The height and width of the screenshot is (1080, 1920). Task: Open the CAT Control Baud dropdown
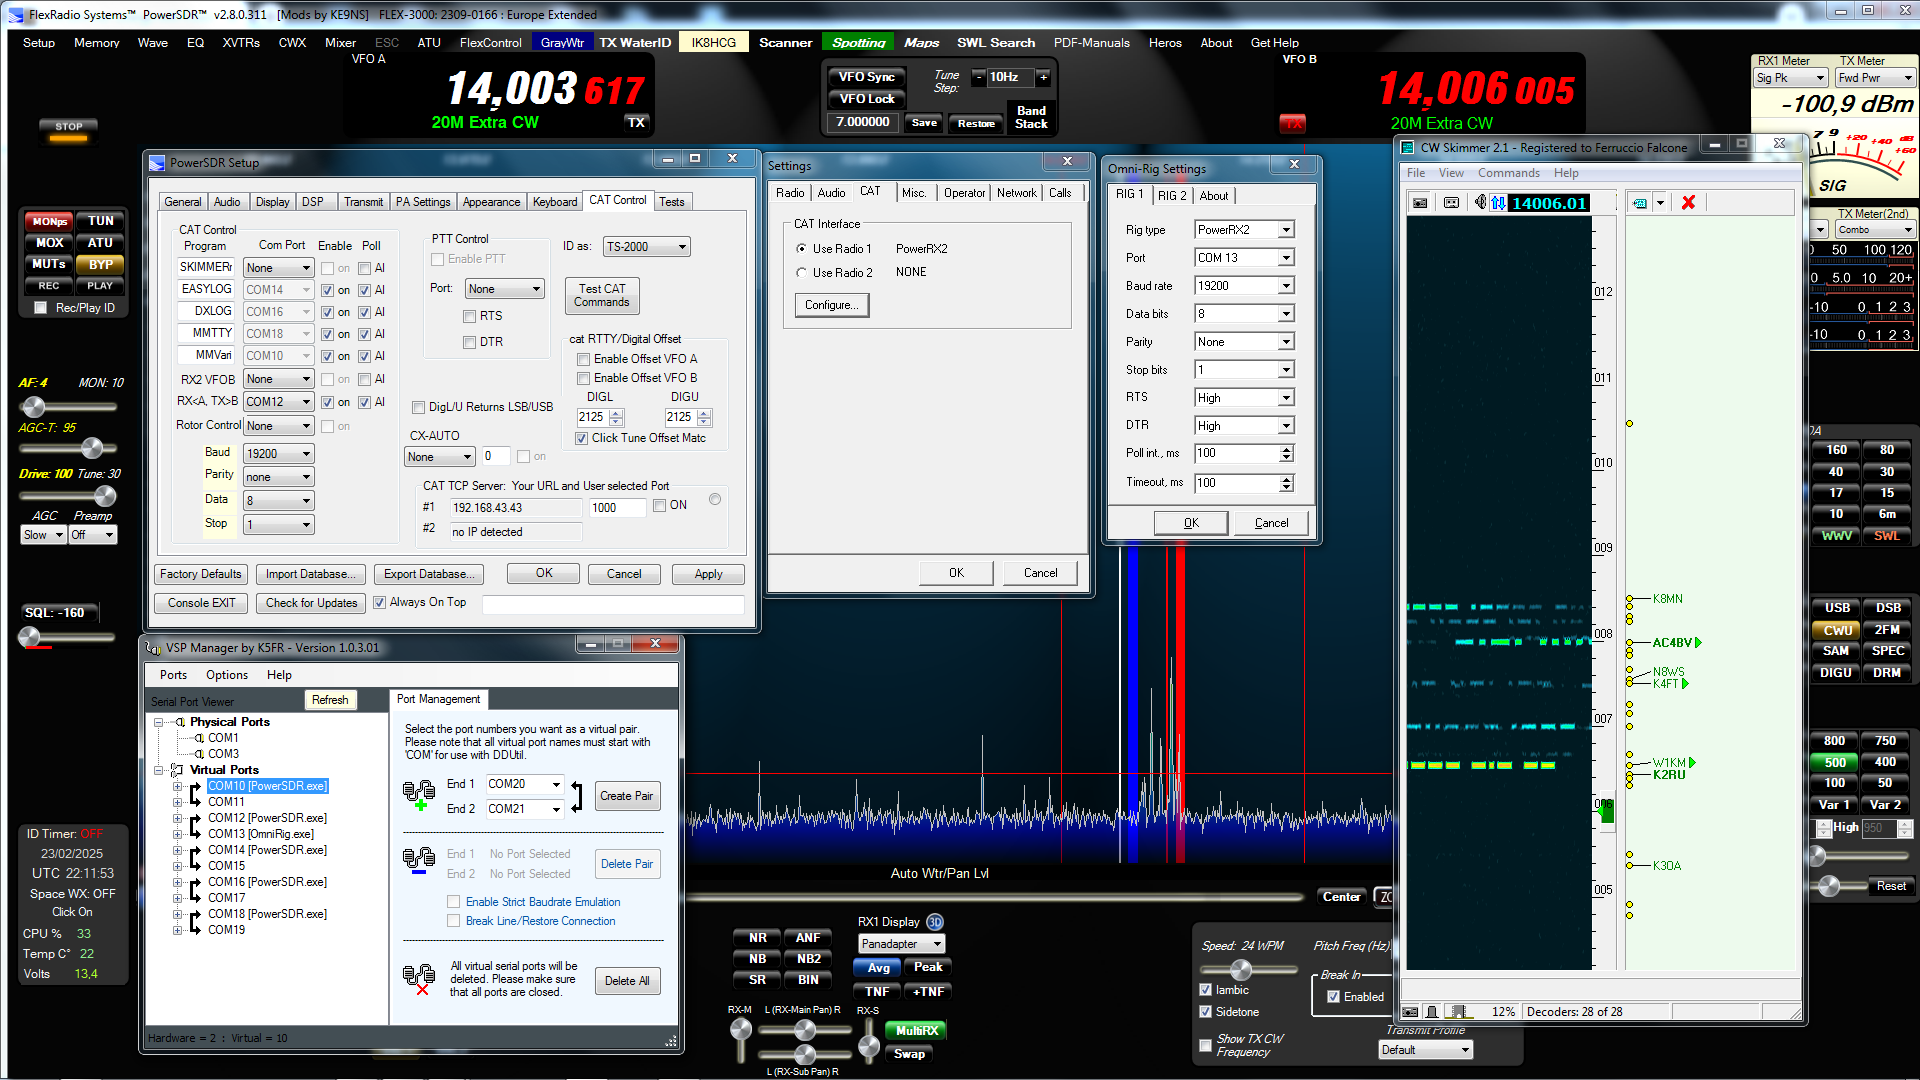(x=279, y=454)
